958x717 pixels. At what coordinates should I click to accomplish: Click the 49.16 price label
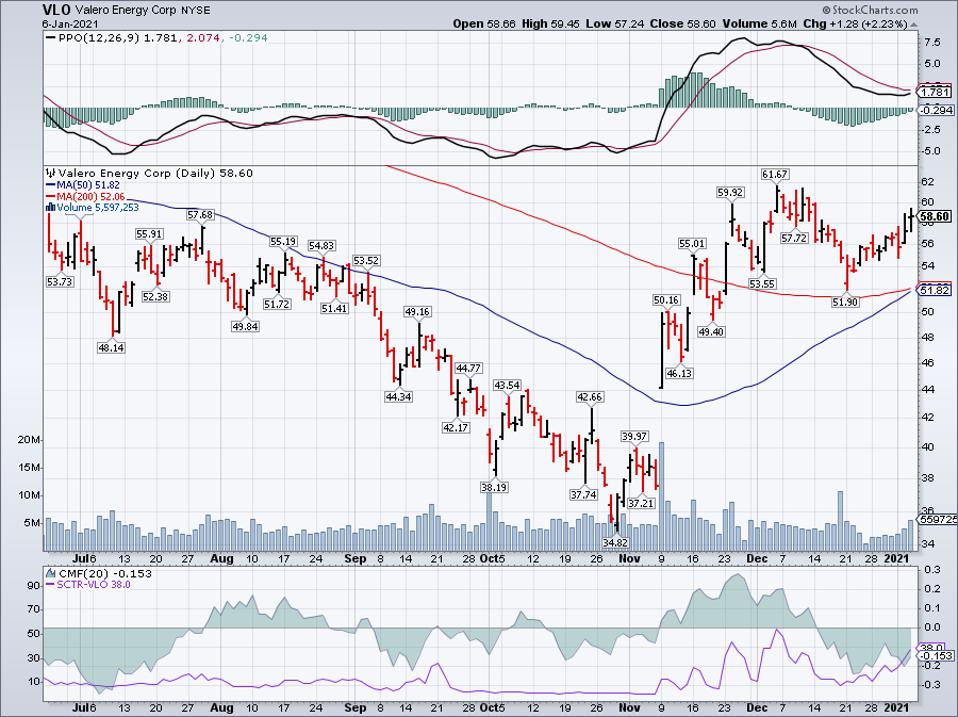tap(417, 312)
